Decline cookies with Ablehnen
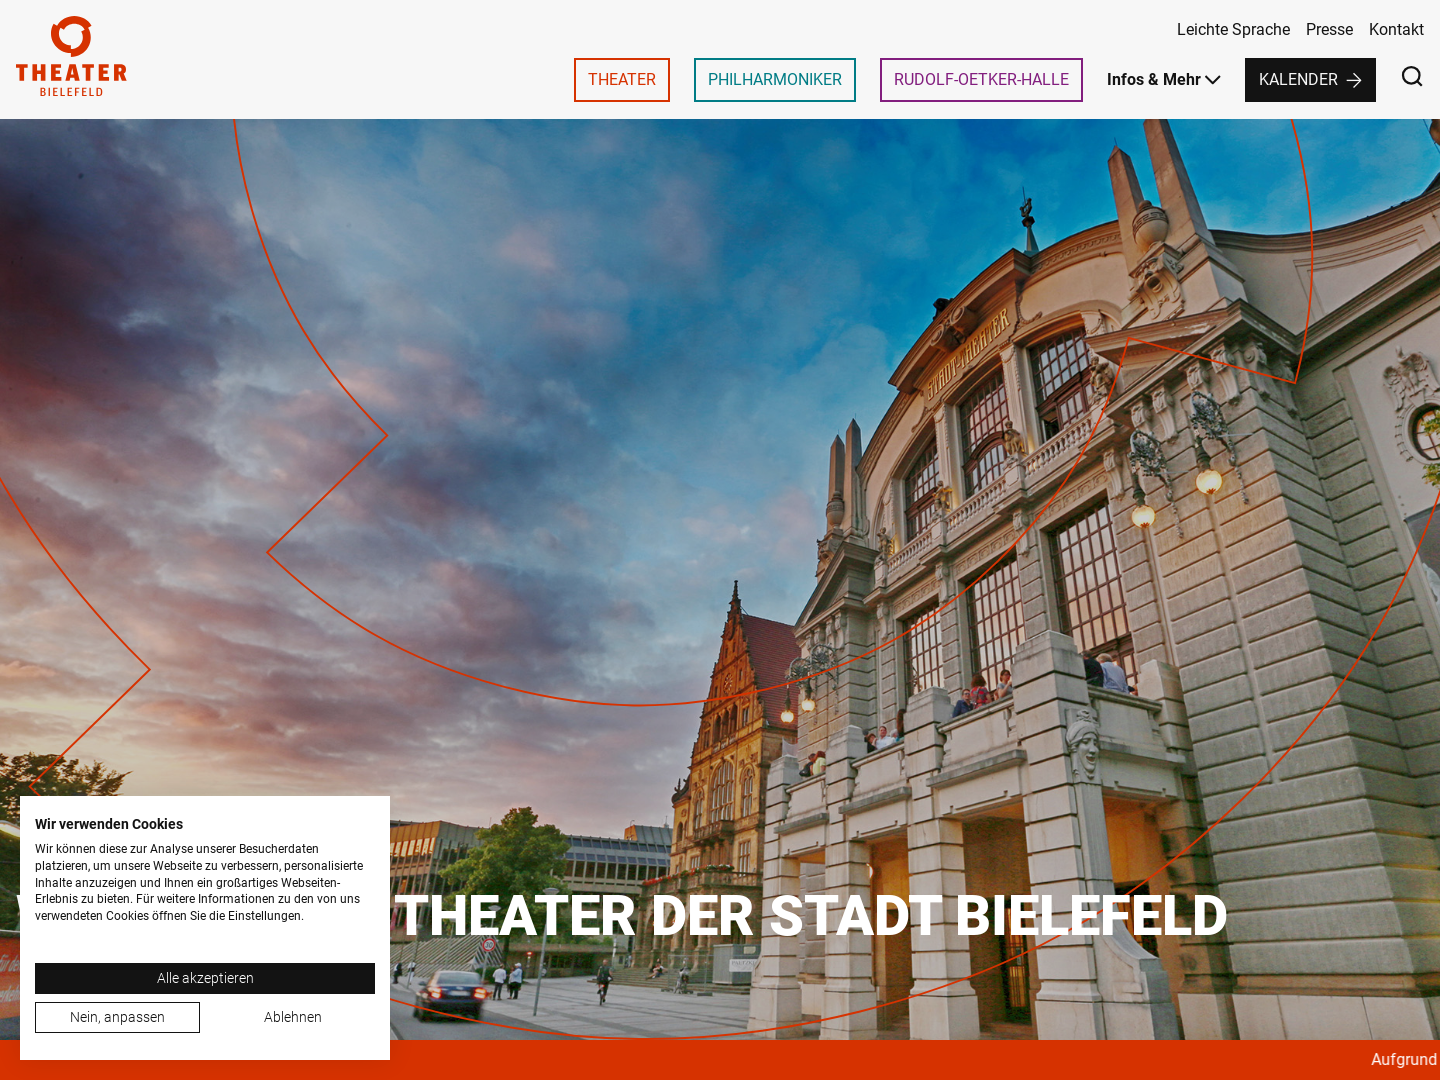This screenshot has width=1440, height=1080. tap(293, 1017)
